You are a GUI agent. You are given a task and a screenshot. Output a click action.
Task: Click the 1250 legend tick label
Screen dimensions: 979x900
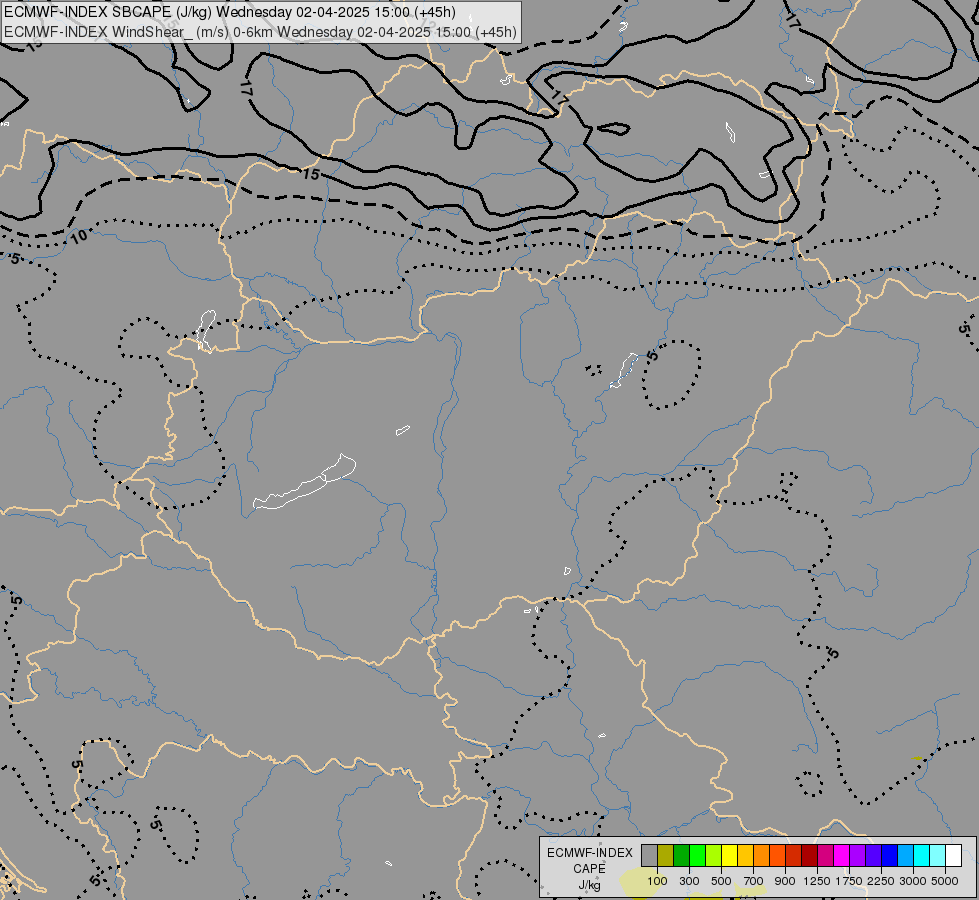tap(817, 881)
